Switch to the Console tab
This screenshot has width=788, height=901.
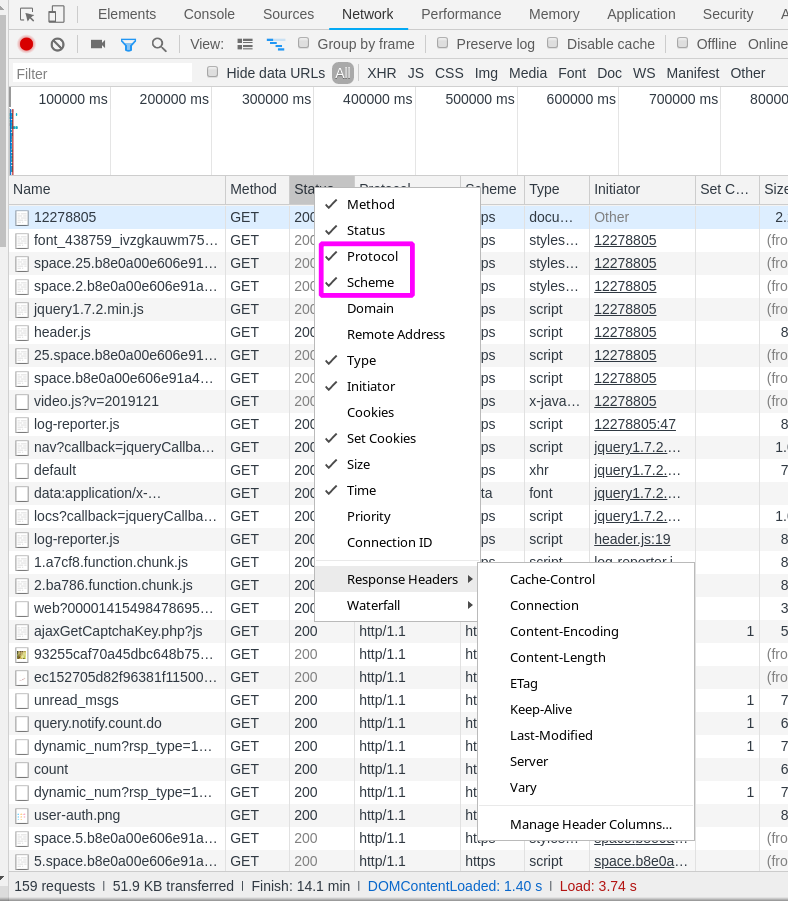coord(209,14)
